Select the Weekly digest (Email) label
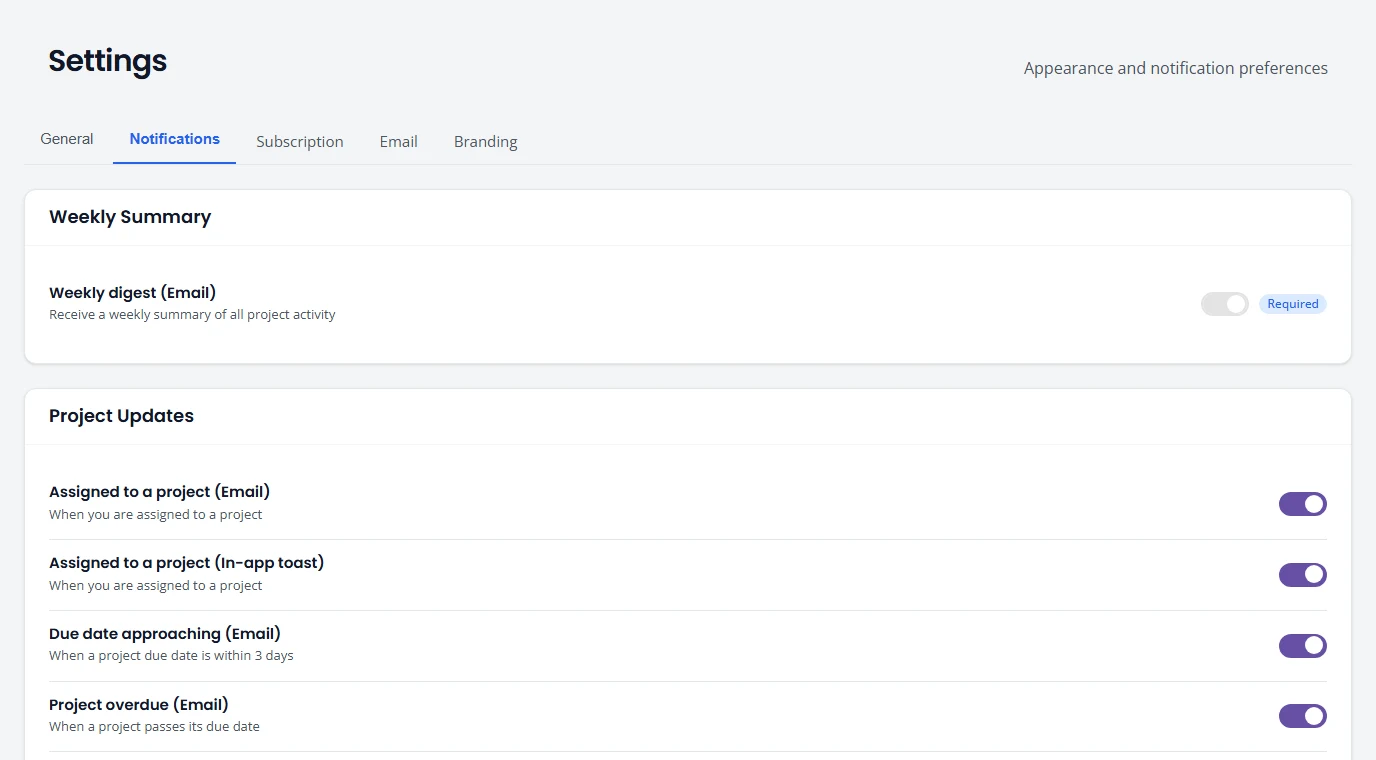 point(133,293)
